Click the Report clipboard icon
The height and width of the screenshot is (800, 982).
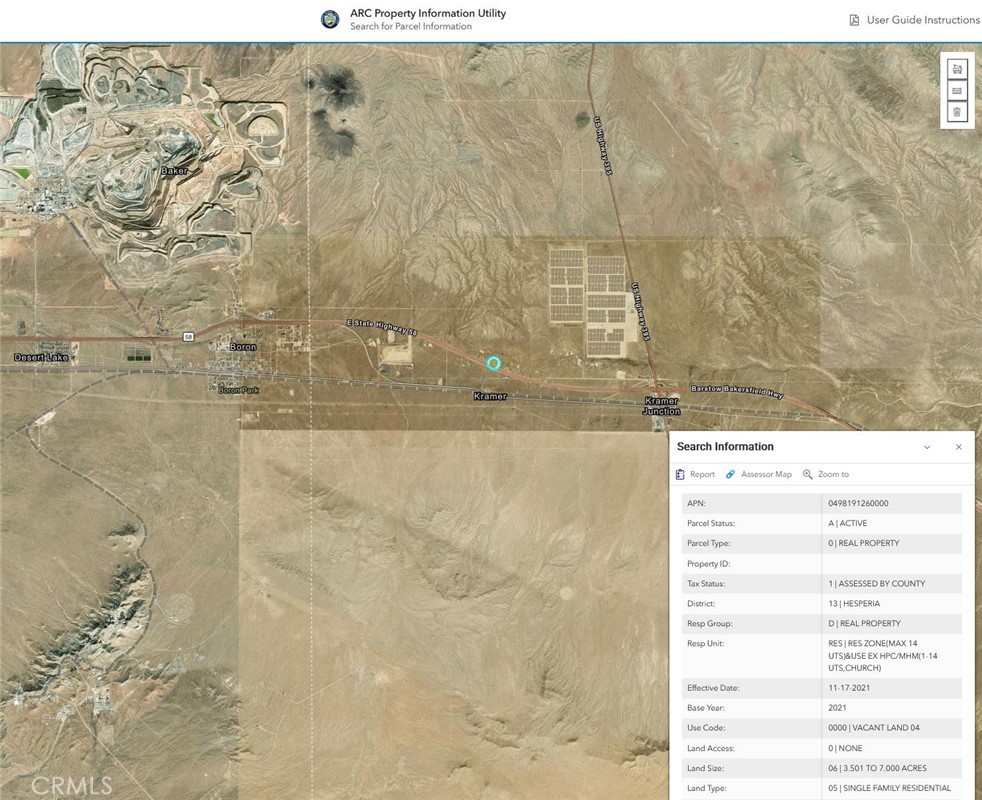coord(681,474)
